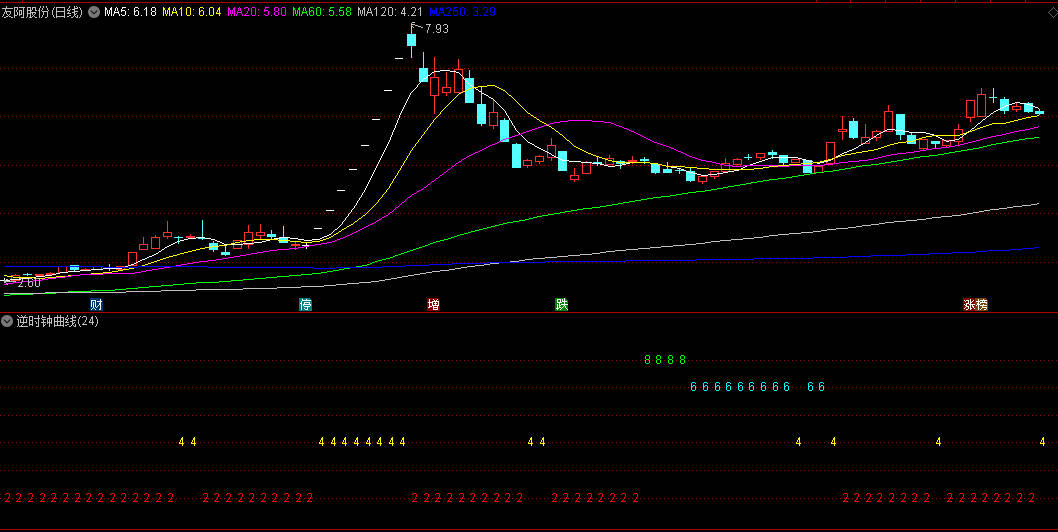Select the MA5: 6.18 moving average label
The height and width of the screenshot is (532, 1058).
tap(131, 12)
